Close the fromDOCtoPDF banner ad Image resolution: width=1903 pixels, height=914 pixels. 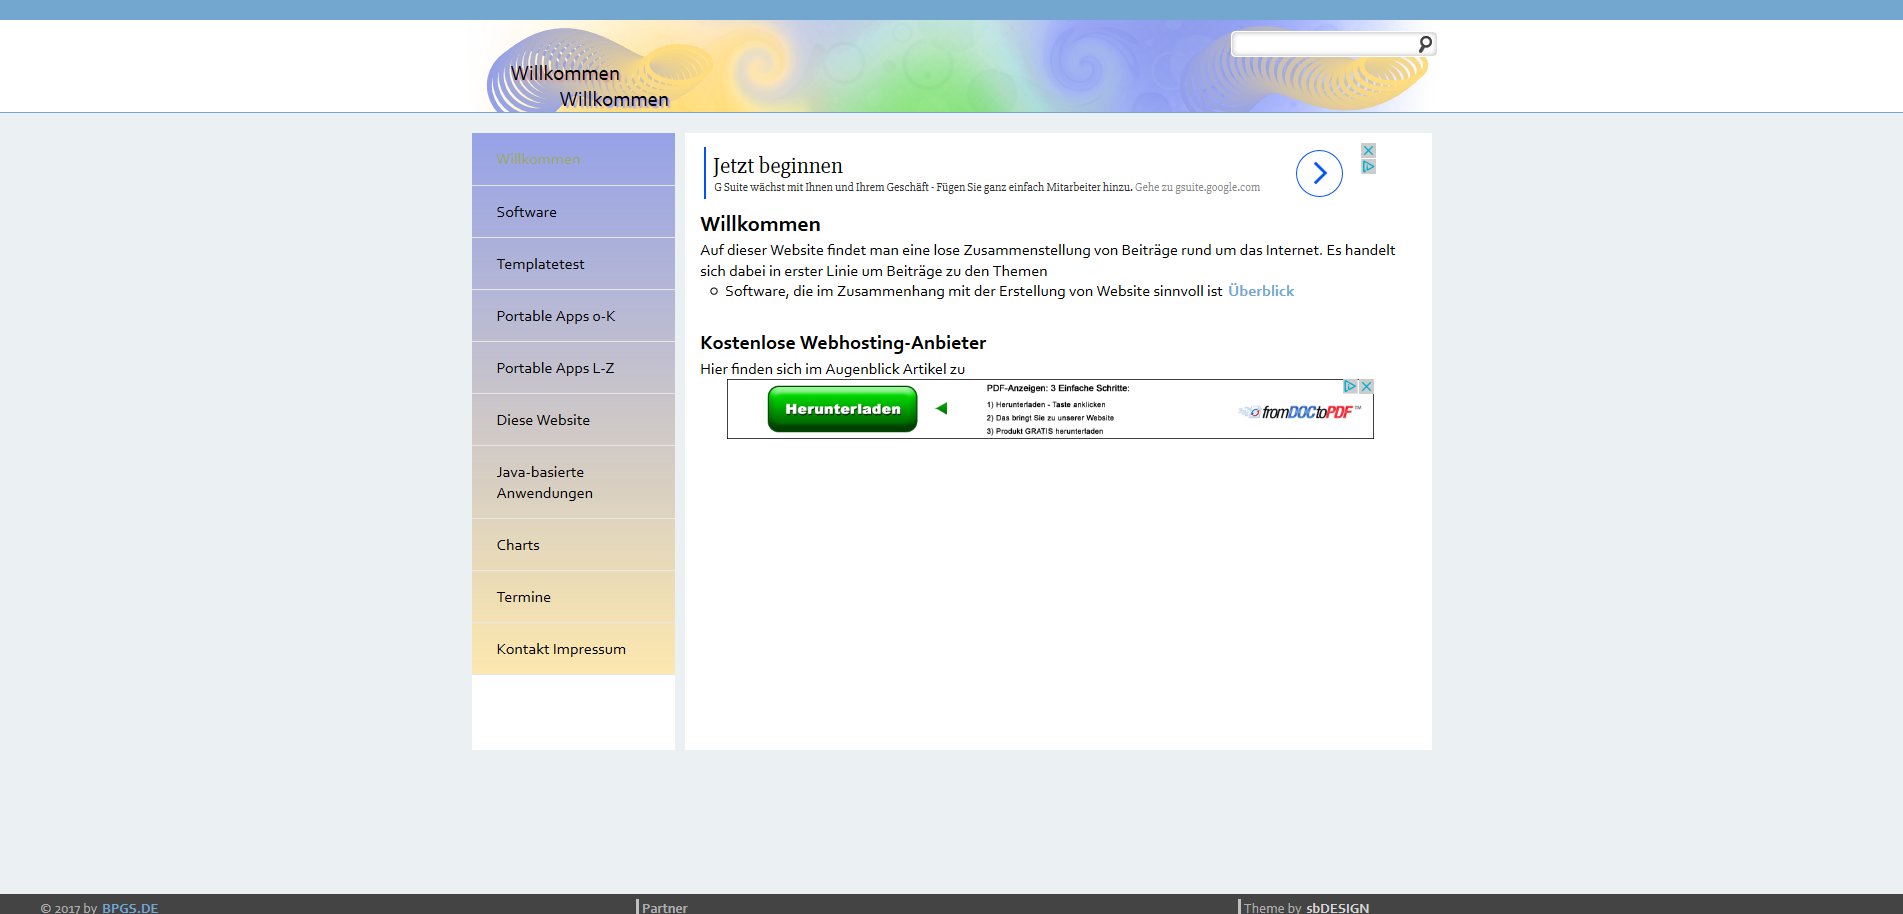click(x=1366, y=387)
